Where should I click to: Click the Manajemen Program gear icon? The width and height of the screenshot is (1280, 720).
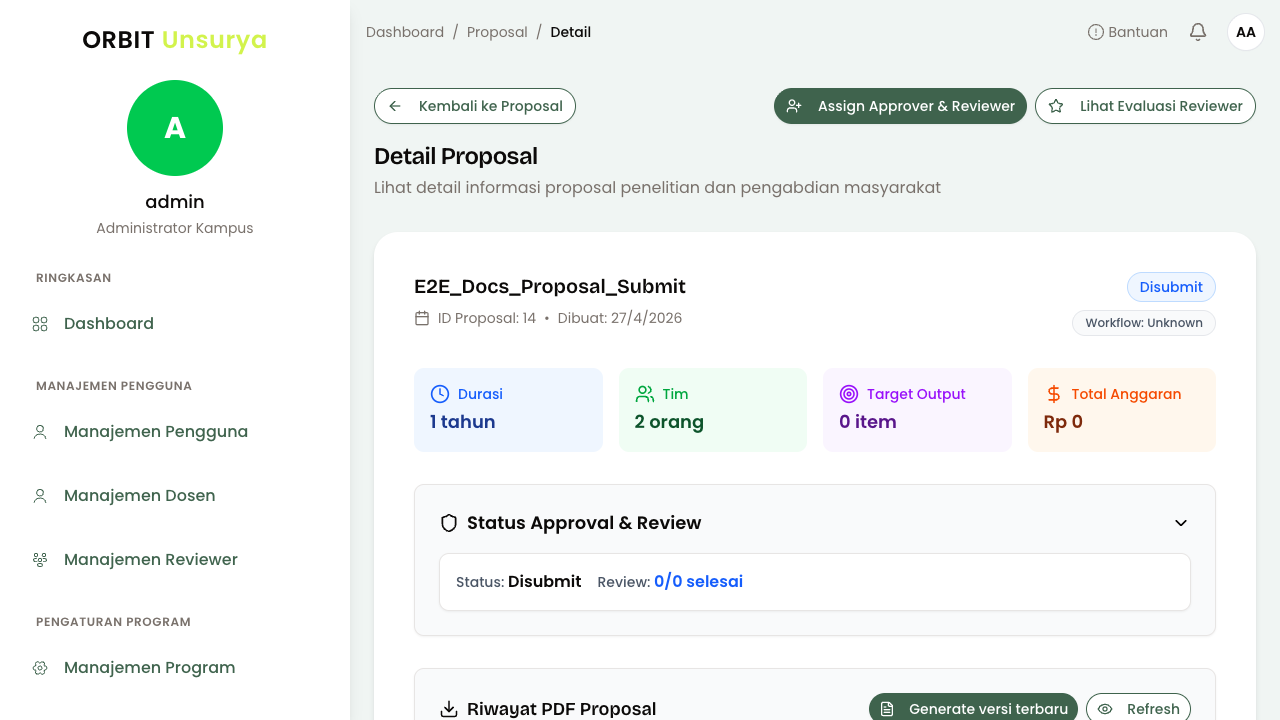[40, 668]
